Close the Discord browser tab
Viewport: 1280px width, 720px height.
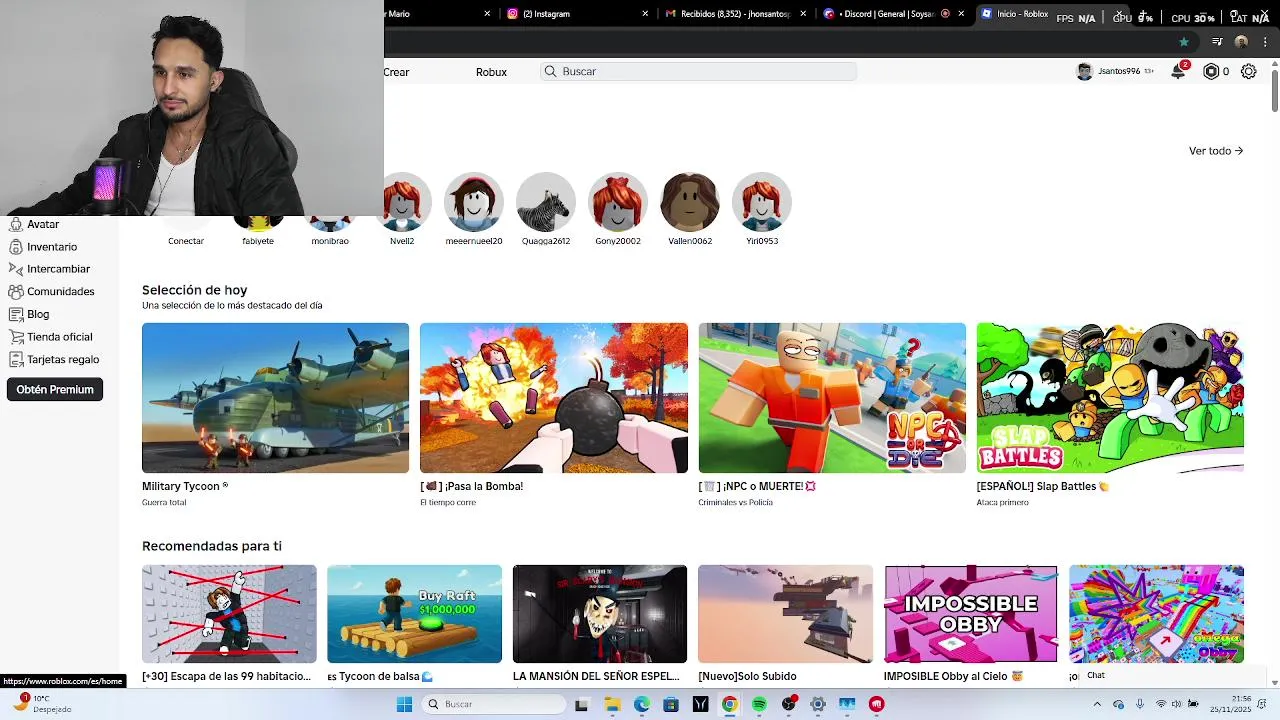pyautogui.click(x=961, y=14)
